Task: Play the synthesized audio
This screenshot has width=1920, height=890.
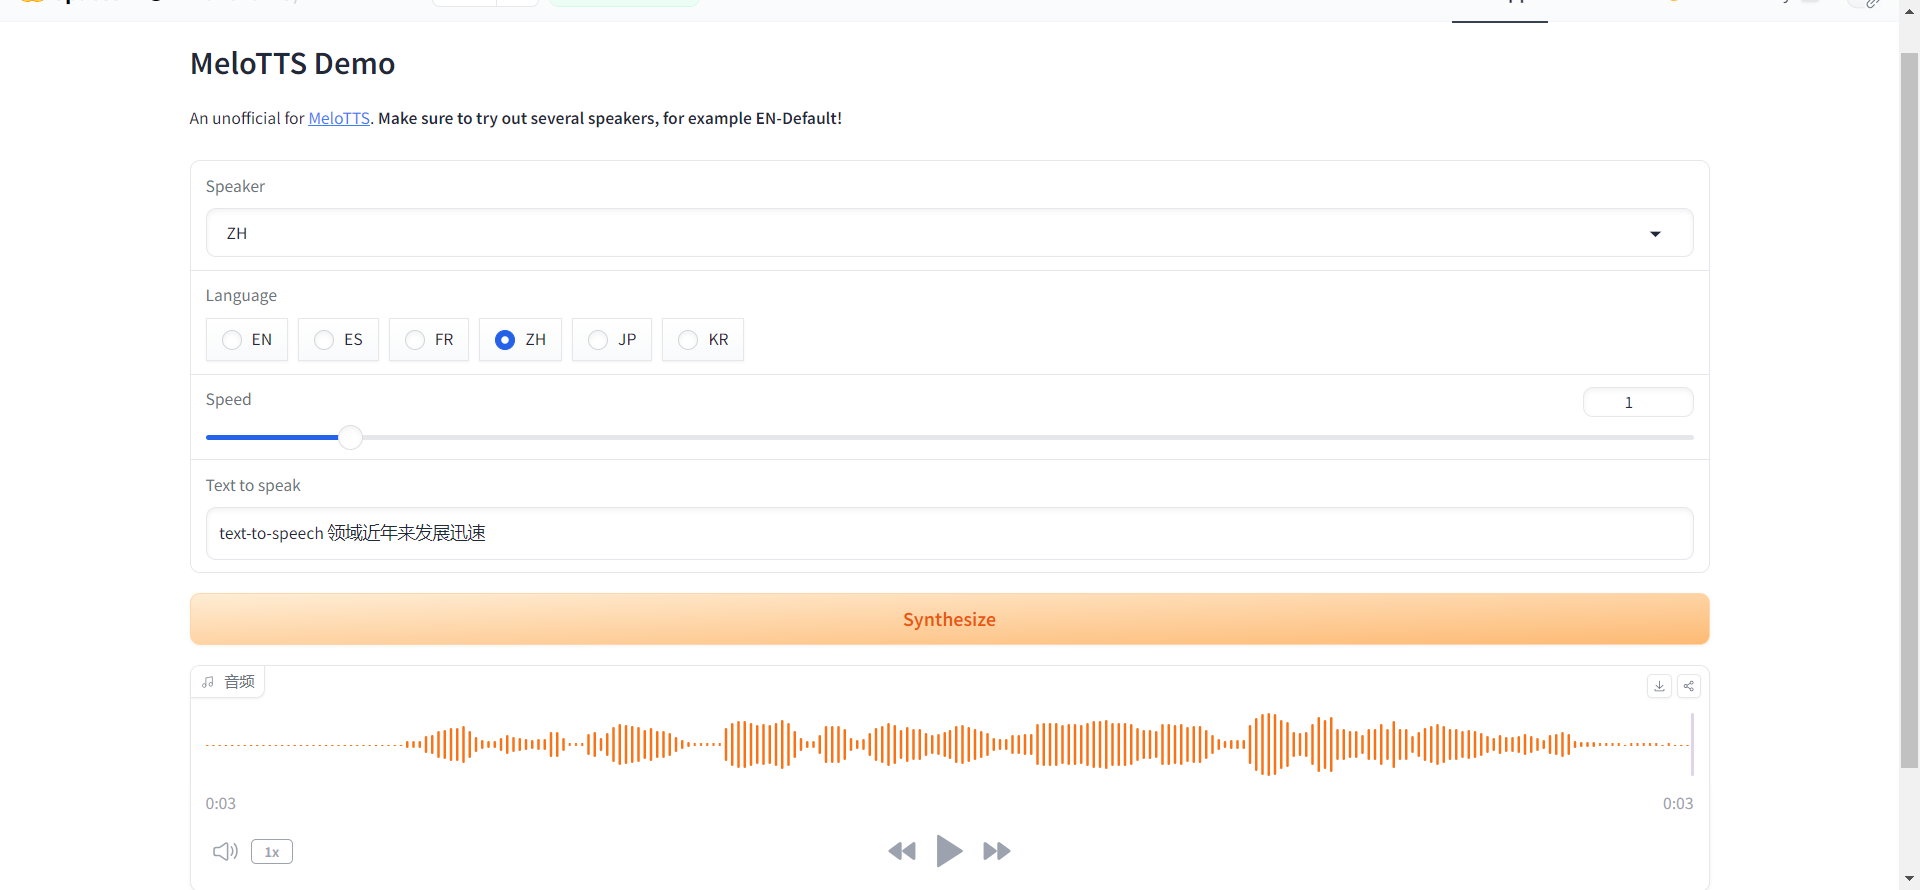Action: tap(949, 851)
